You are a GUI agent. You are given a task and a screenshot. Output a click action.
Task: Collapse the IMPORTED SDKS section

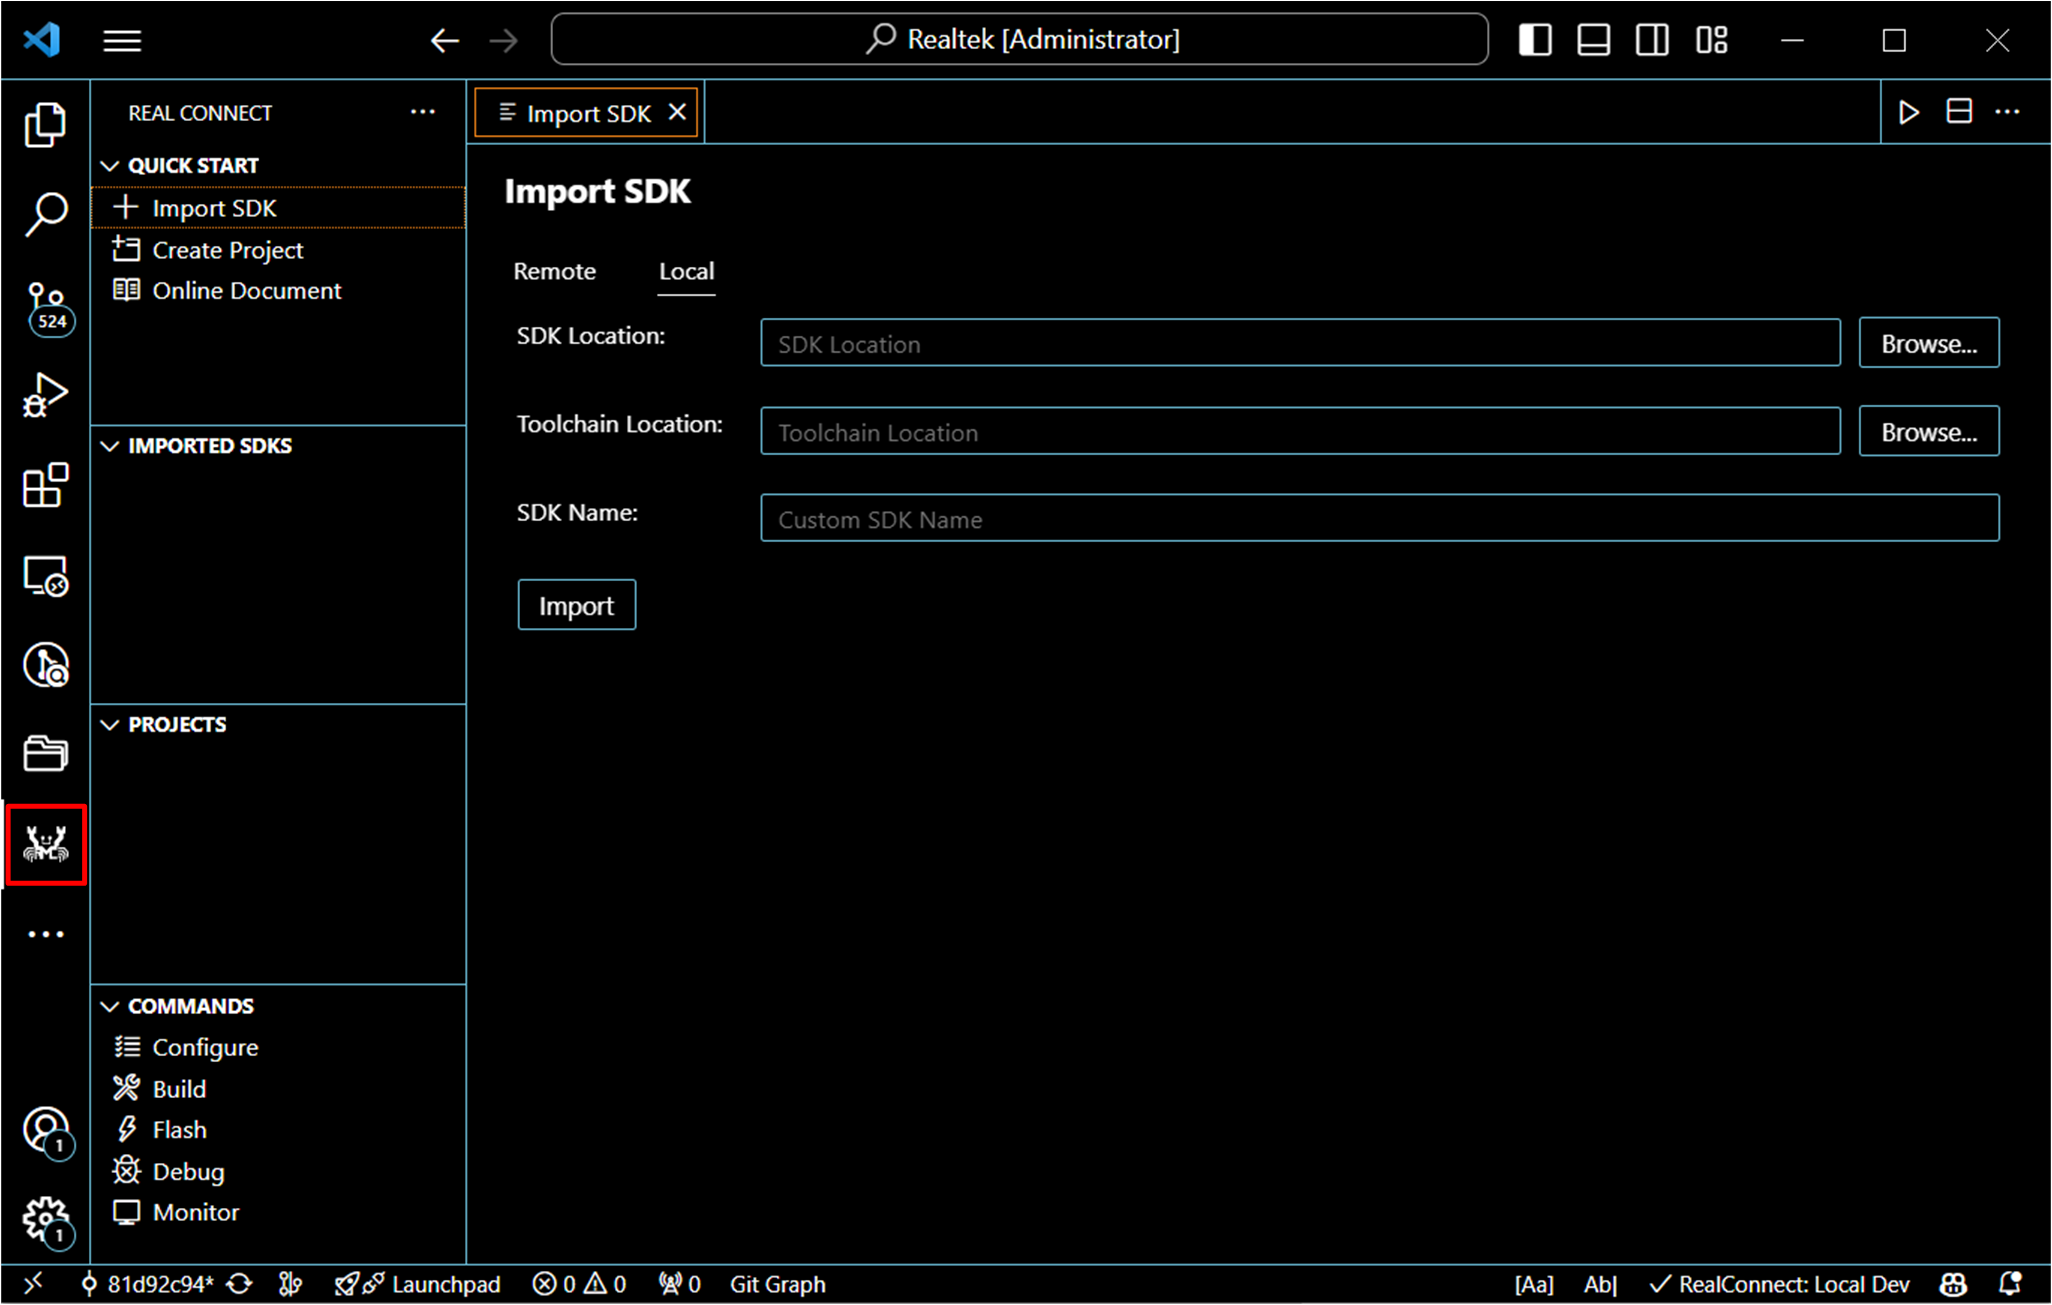point(209,446)
